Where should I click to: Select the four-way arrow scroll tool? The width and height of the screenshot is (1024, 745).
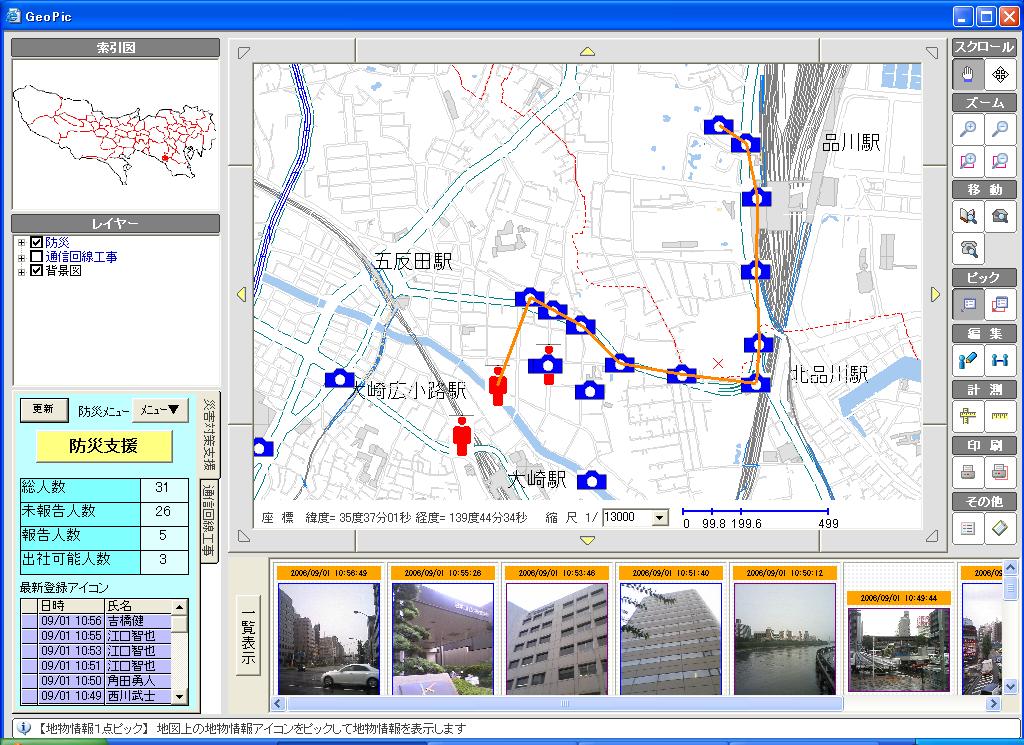click(1000, 73)
